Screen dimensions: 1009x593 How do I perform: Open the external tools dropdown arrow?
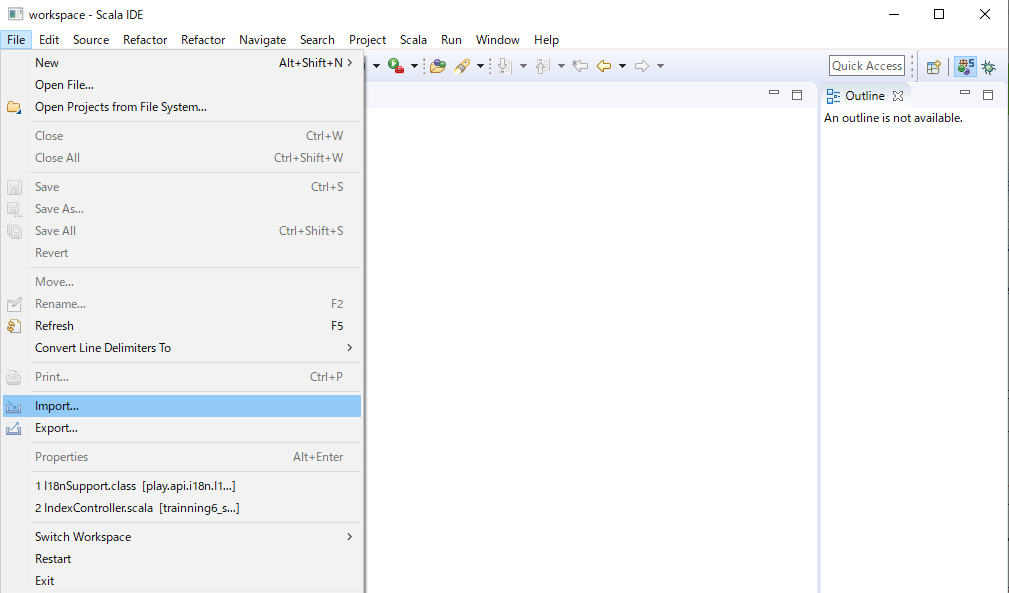pyautogui.click(x=414, y=66)
